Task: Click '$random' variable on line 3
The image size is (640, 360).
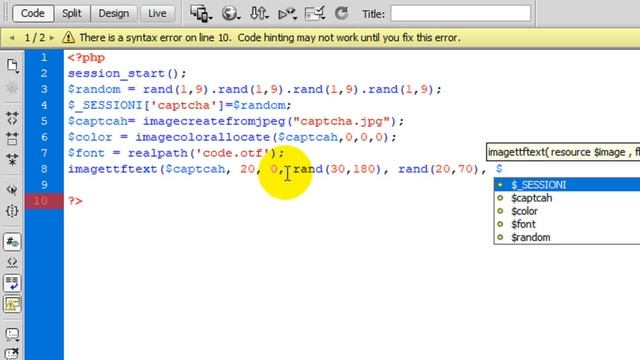Action: [x=94, y=89]
